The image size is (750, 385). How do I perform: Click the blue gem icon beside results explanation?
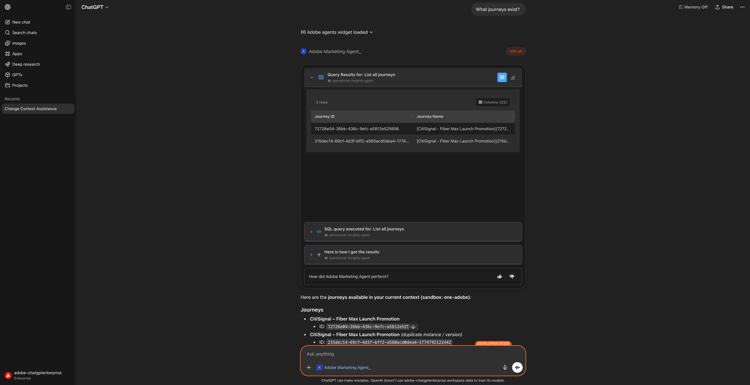tap(319, 254)
